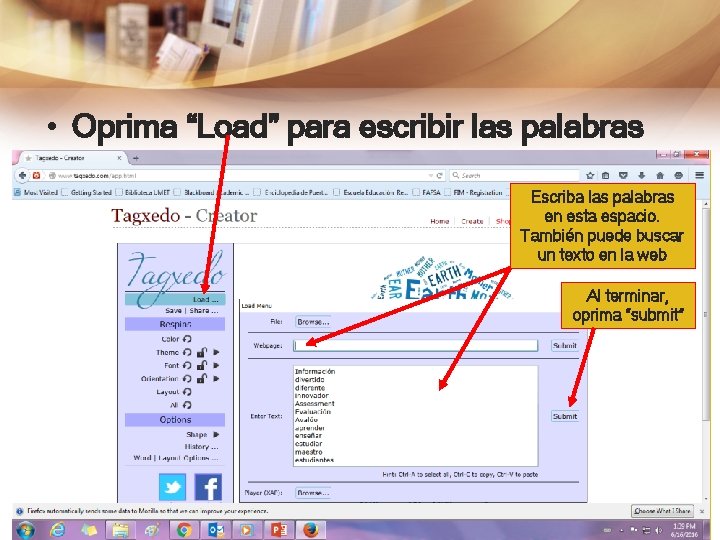
Task: Open the FAFSA bookmark
Action: (427, 192)
